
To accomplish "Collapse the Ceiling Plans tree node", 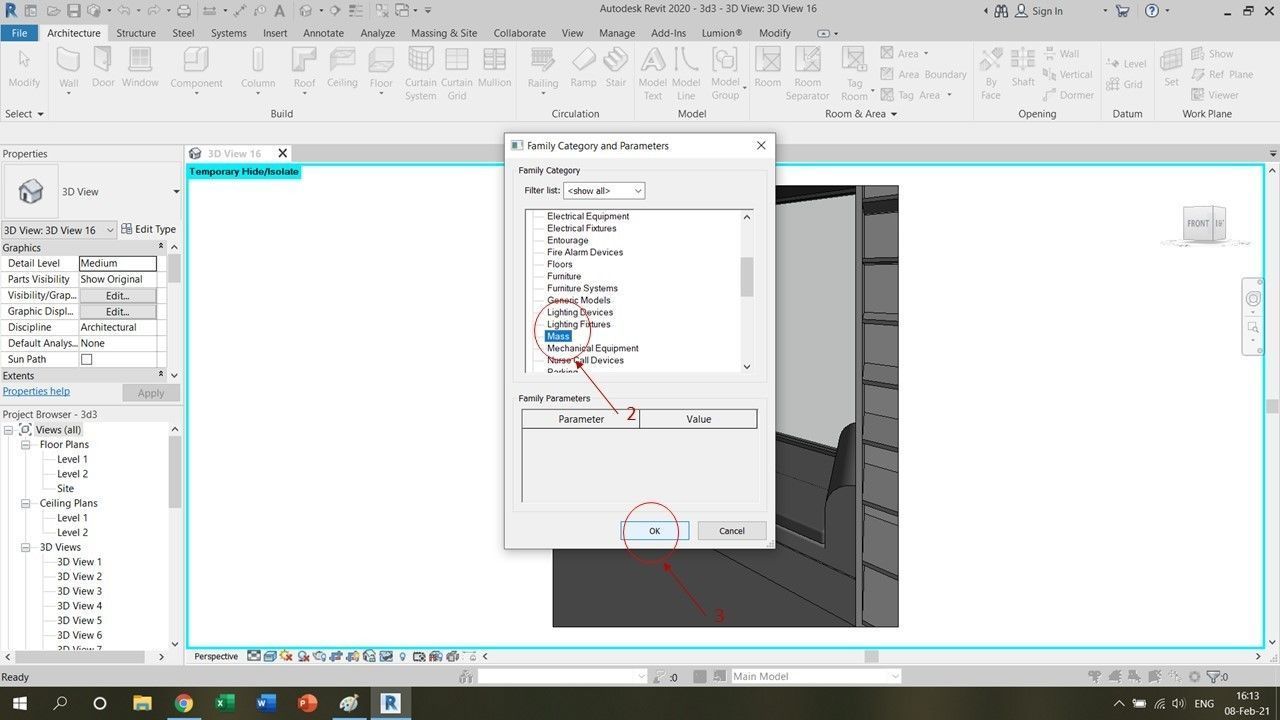I will (26, 504).
